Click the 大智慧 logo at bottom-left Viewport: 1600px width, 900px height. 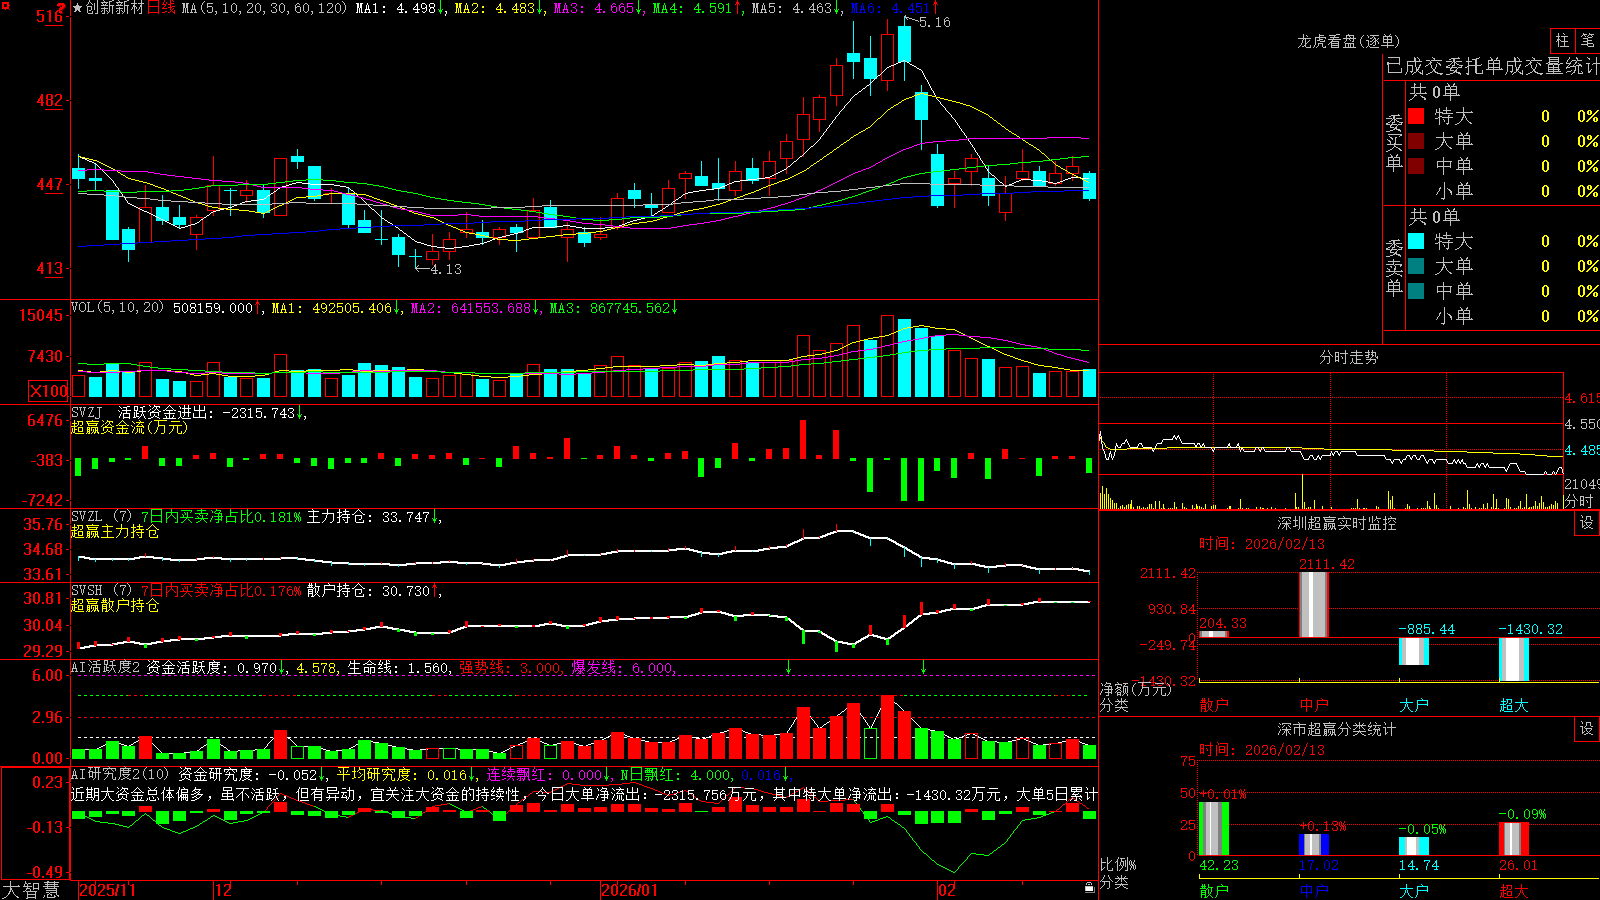(x=31, y=890)
